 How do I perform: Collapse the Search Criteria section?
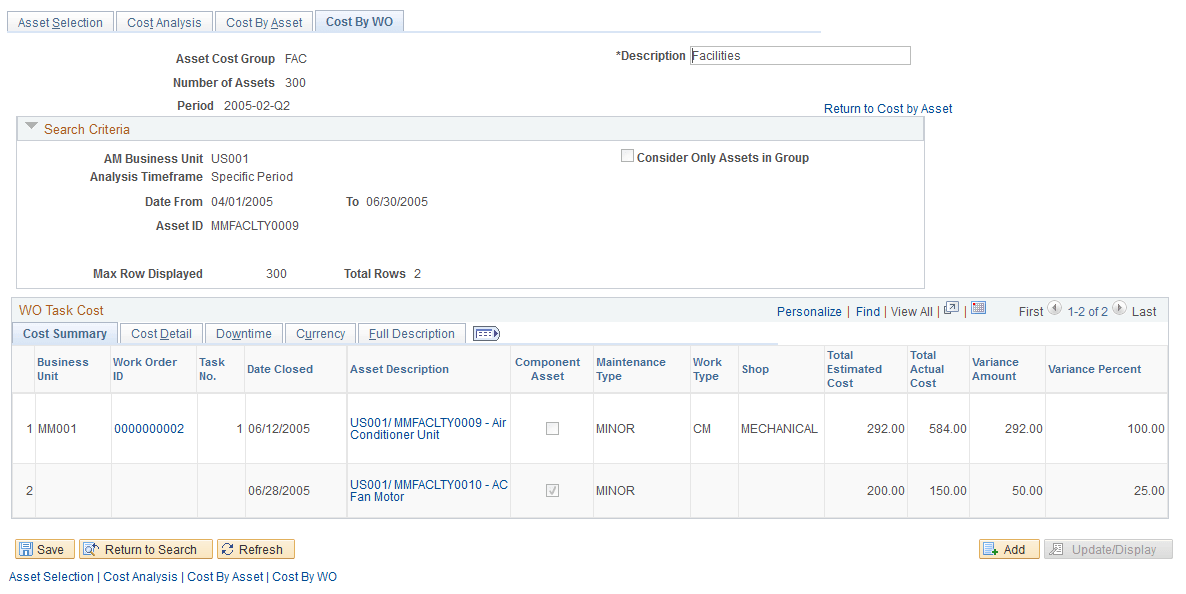[31, 128]
